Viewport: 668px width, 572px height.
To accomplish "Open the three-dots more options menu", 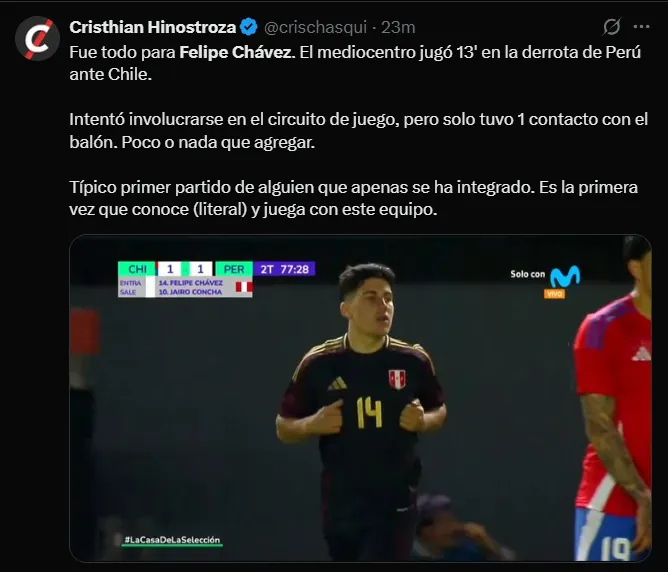I will 641,27.
